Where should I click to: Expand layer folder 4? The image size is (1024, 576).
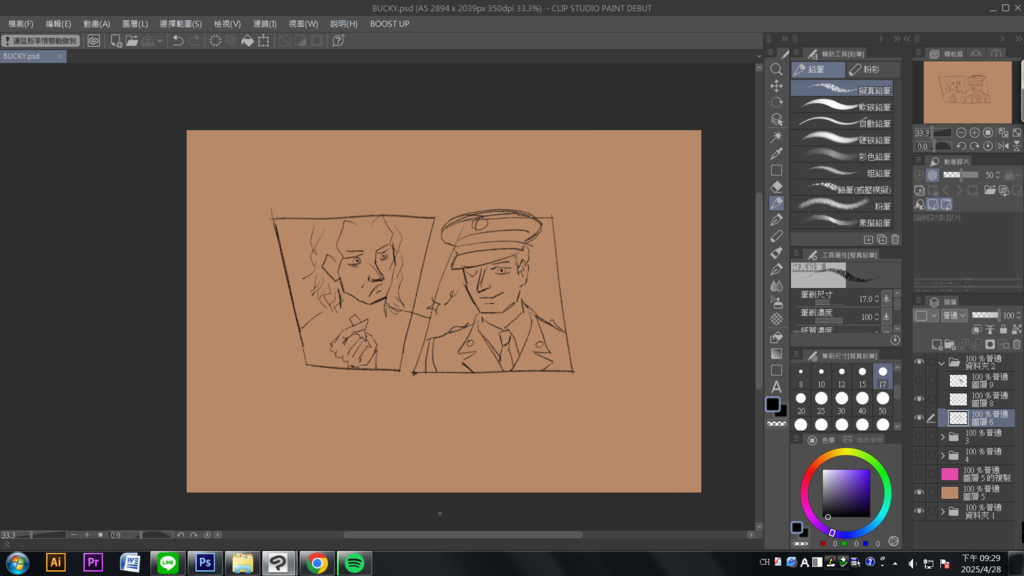tap(942, 455)
